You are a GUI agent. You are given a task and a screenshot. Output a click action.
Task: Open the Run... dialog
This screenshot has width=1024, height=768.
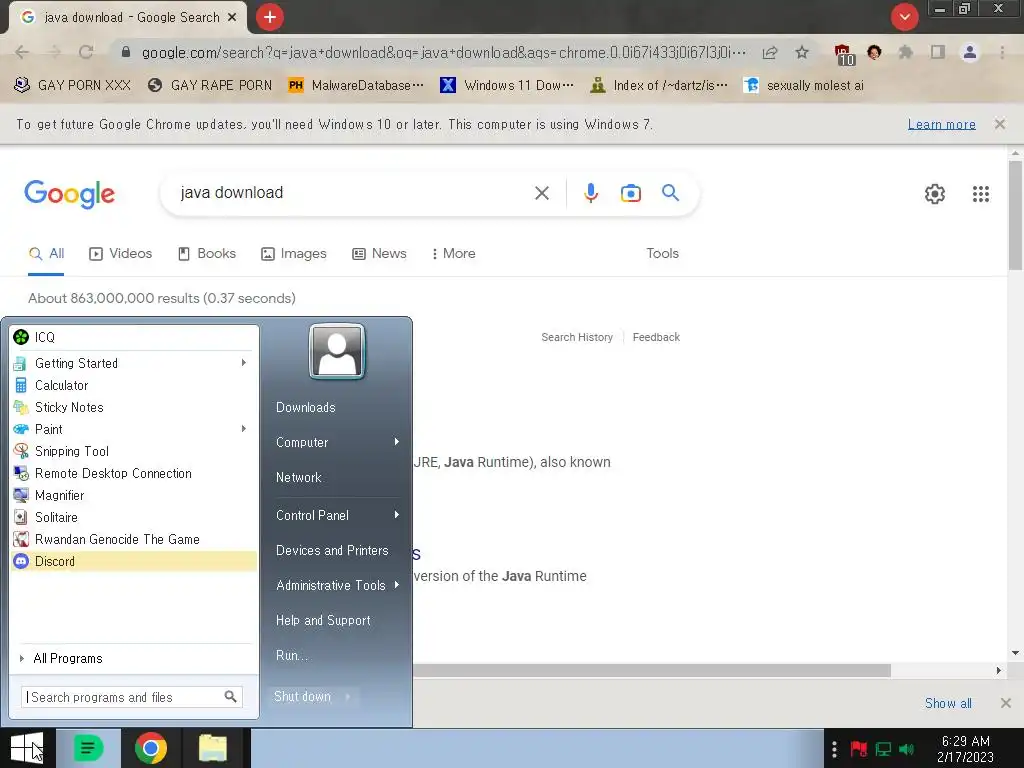point(292,656)
